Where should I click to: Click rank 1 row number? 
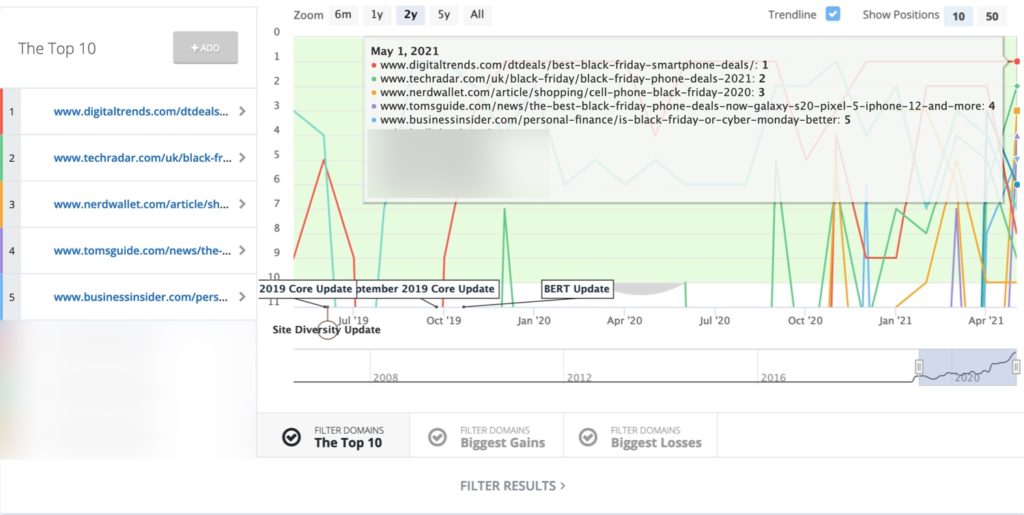pos(12,112)
